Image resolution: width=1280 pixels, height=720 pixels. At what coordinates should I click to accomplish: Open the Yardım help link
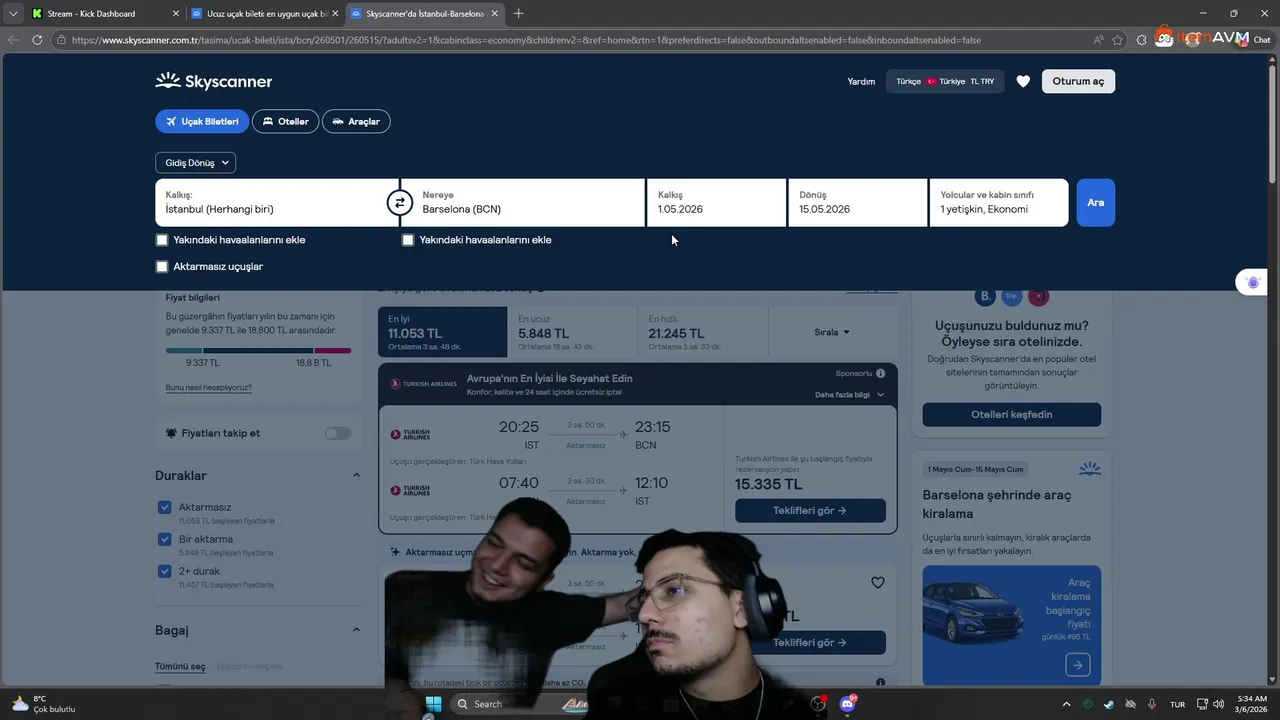tap(861, 81)
